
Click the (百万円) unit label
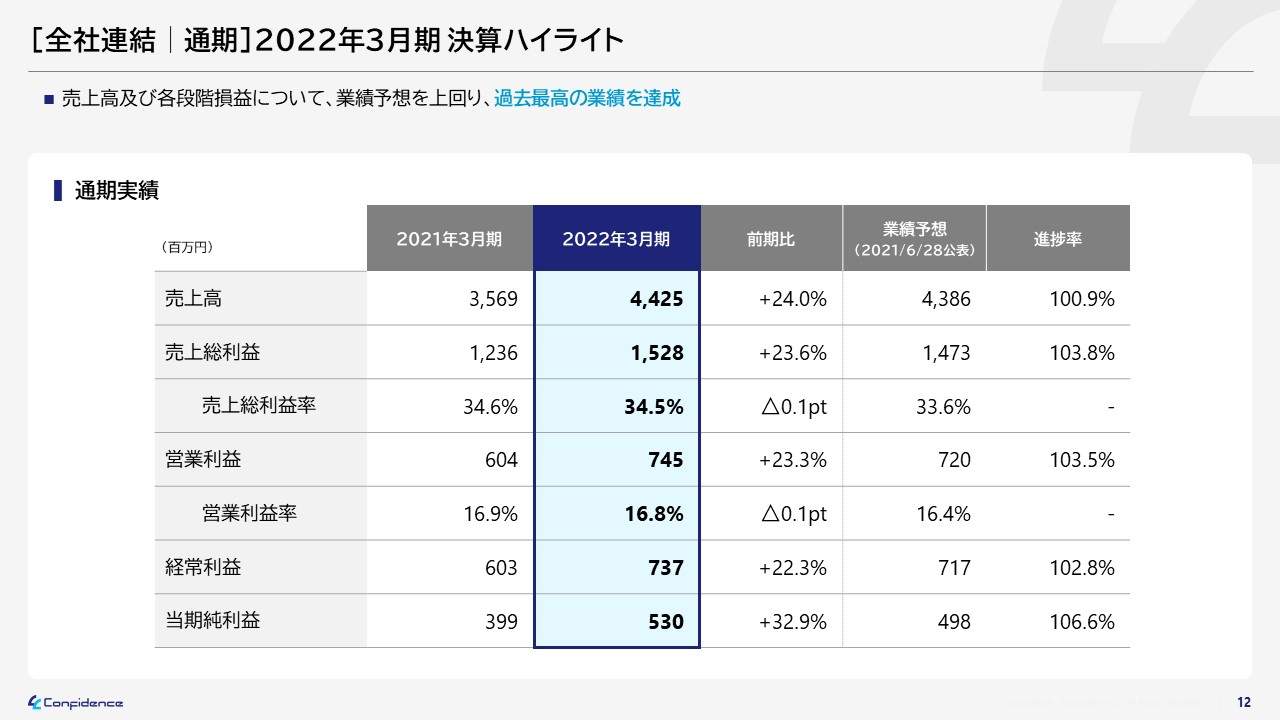187,246
